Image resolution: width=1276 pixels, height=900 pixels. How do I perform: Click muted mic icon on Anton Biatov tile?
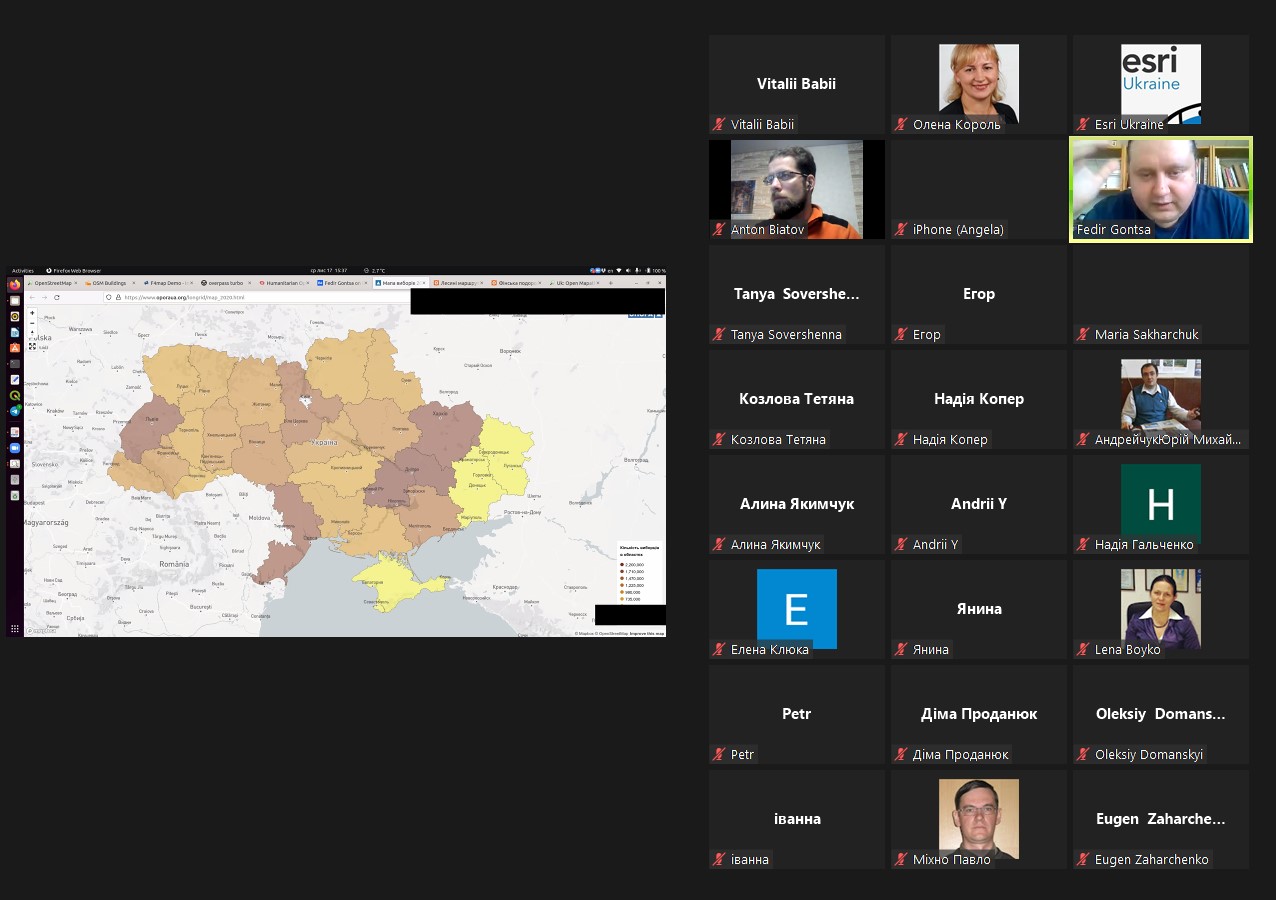pos(718,230)
